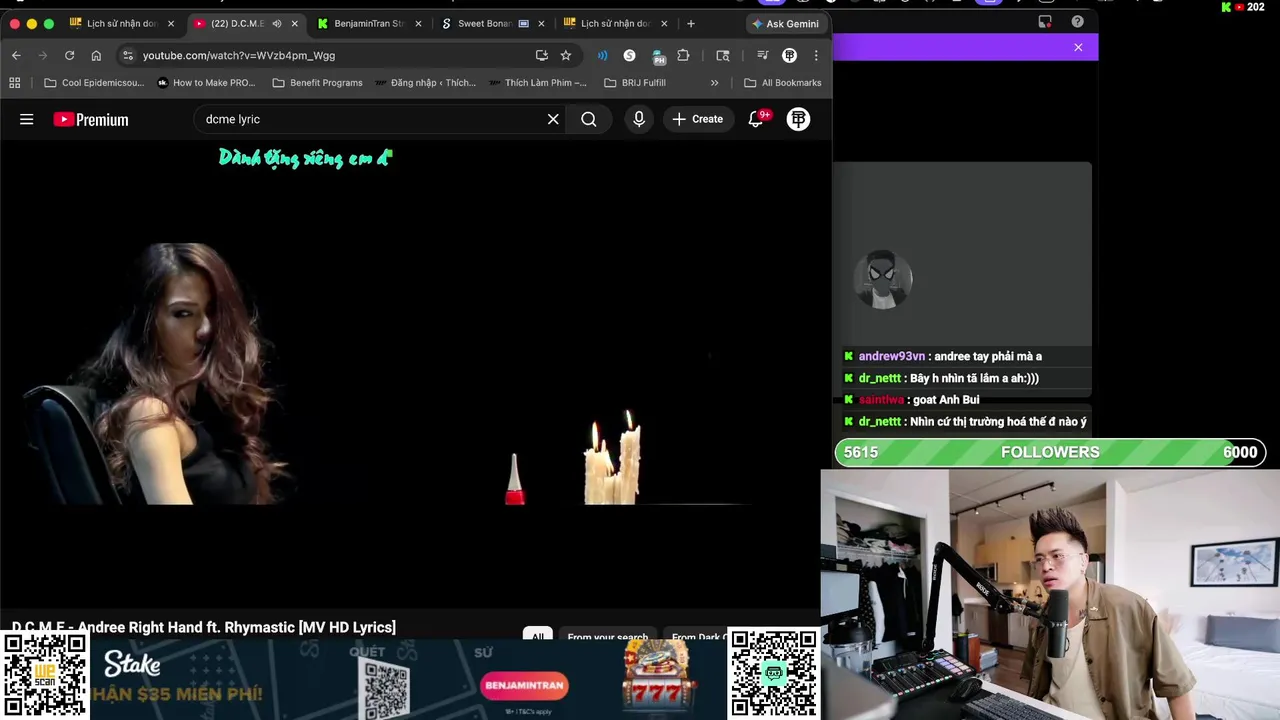
Task: Click the screen capture icon with red dot
Action: click(1045, 21)
